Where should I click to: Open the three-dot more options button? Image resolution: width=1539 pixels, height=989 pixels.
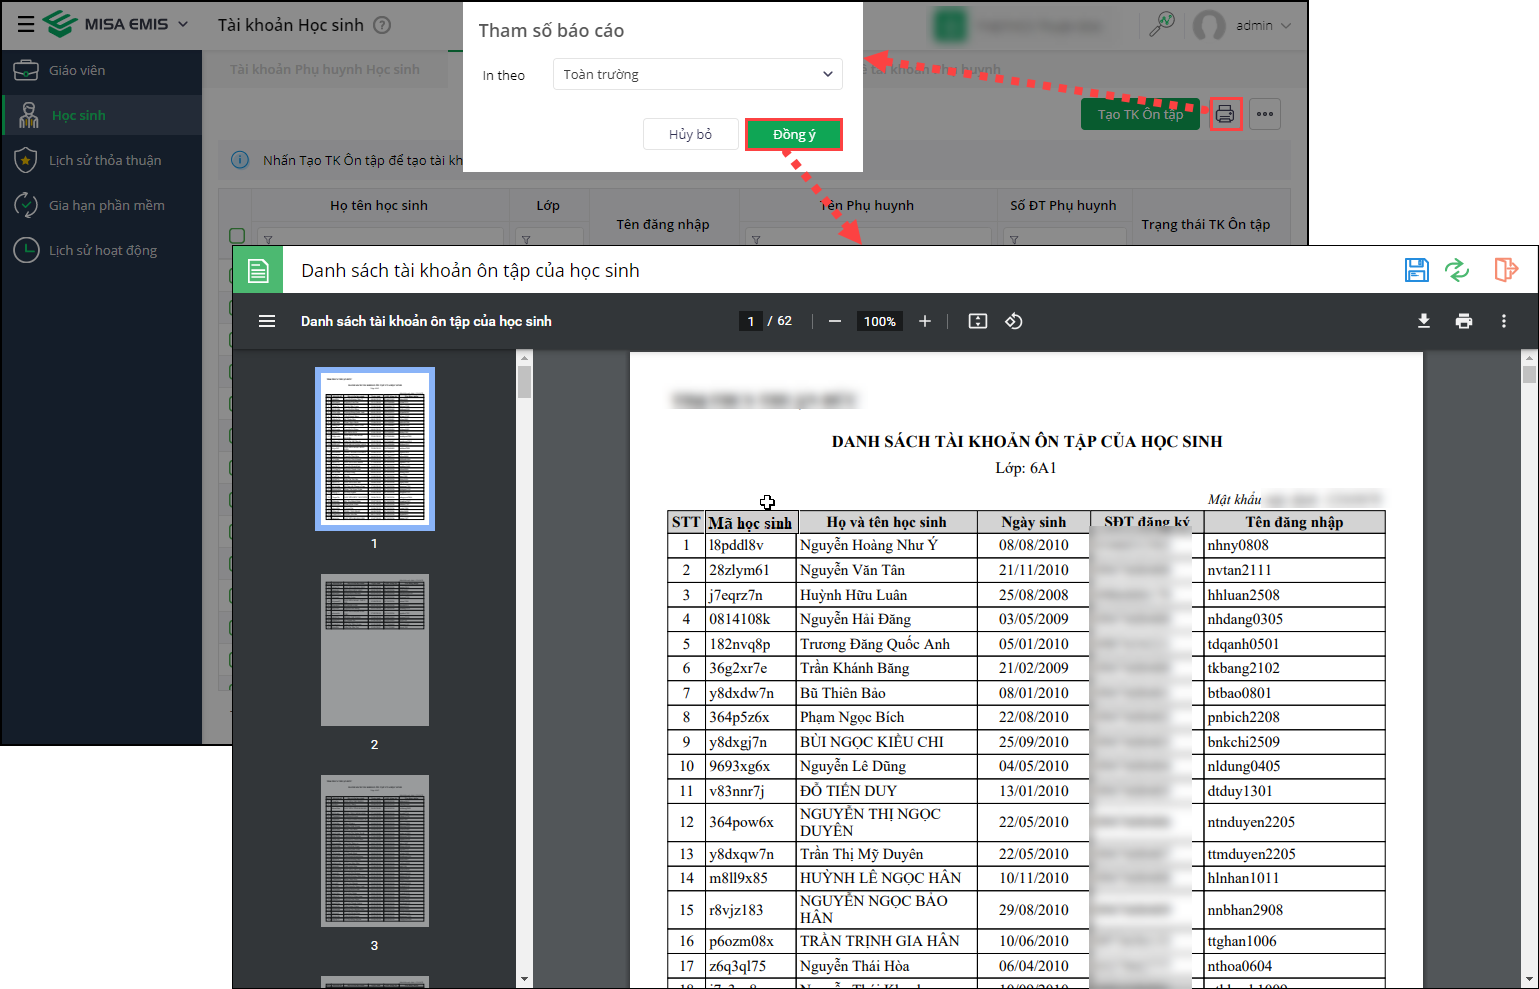click(x=1265, y=114)
